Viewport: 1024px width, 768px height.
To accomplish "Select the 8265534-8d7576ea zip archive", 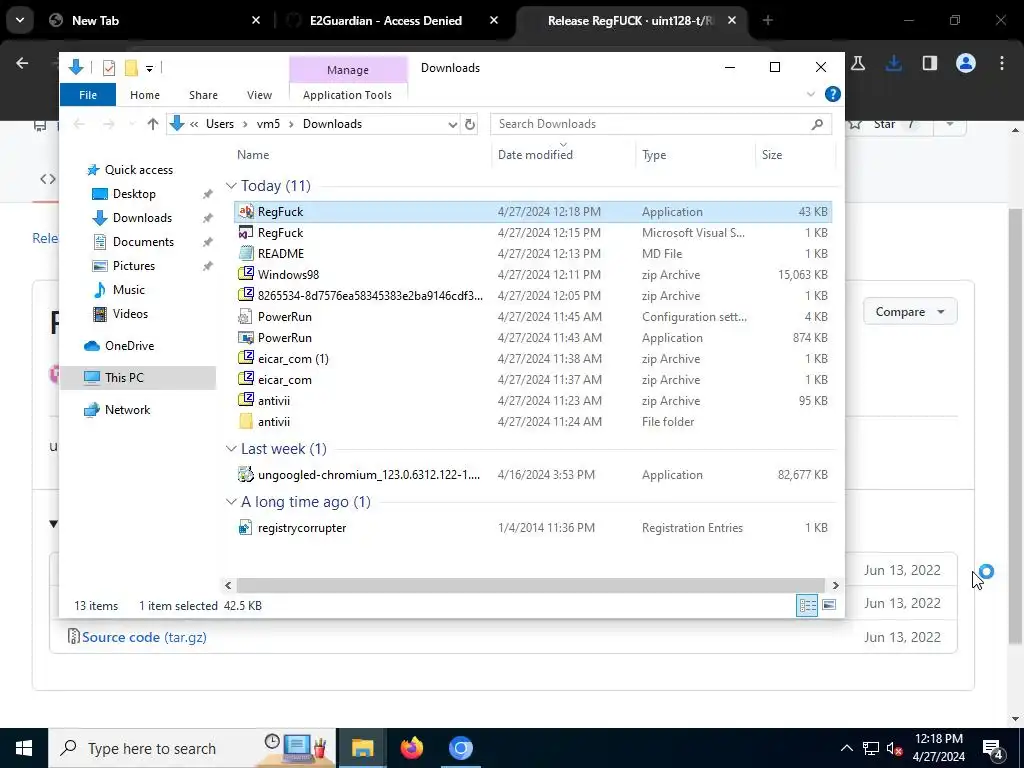I will (532, 296).
